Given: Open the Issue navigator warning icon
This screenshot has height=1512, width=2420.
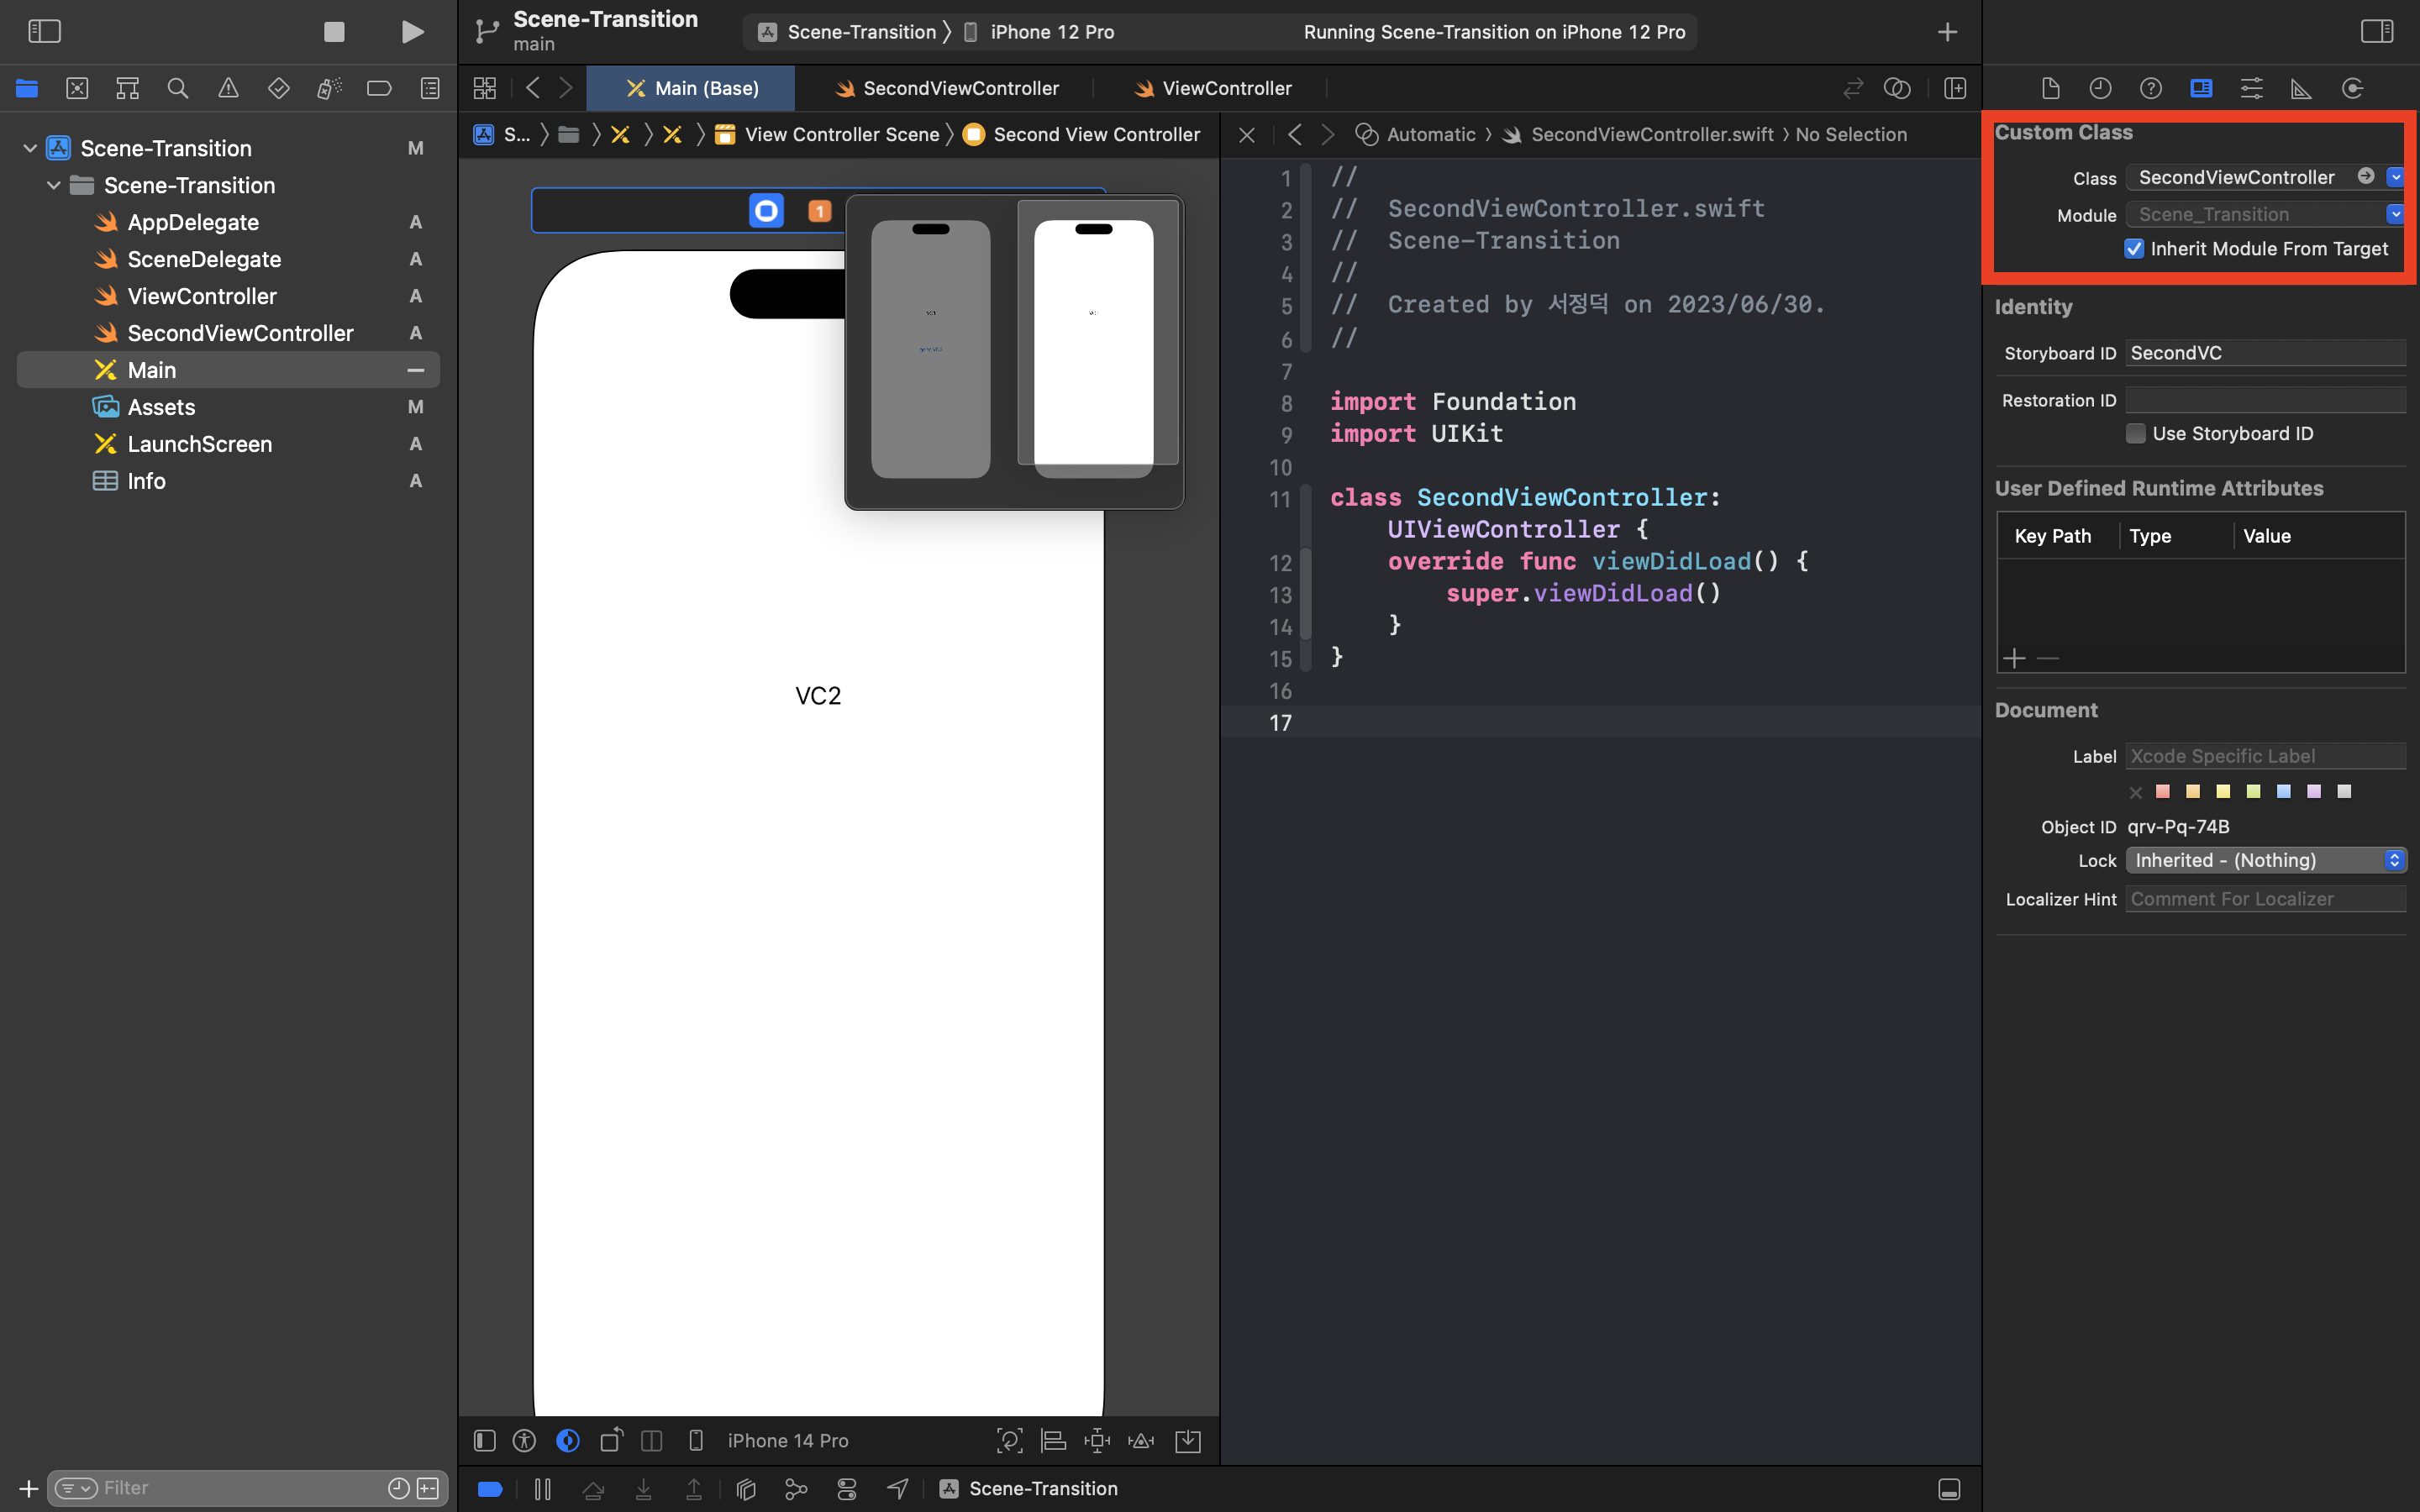Looking at the screenshot, I should tap(228, 88).
